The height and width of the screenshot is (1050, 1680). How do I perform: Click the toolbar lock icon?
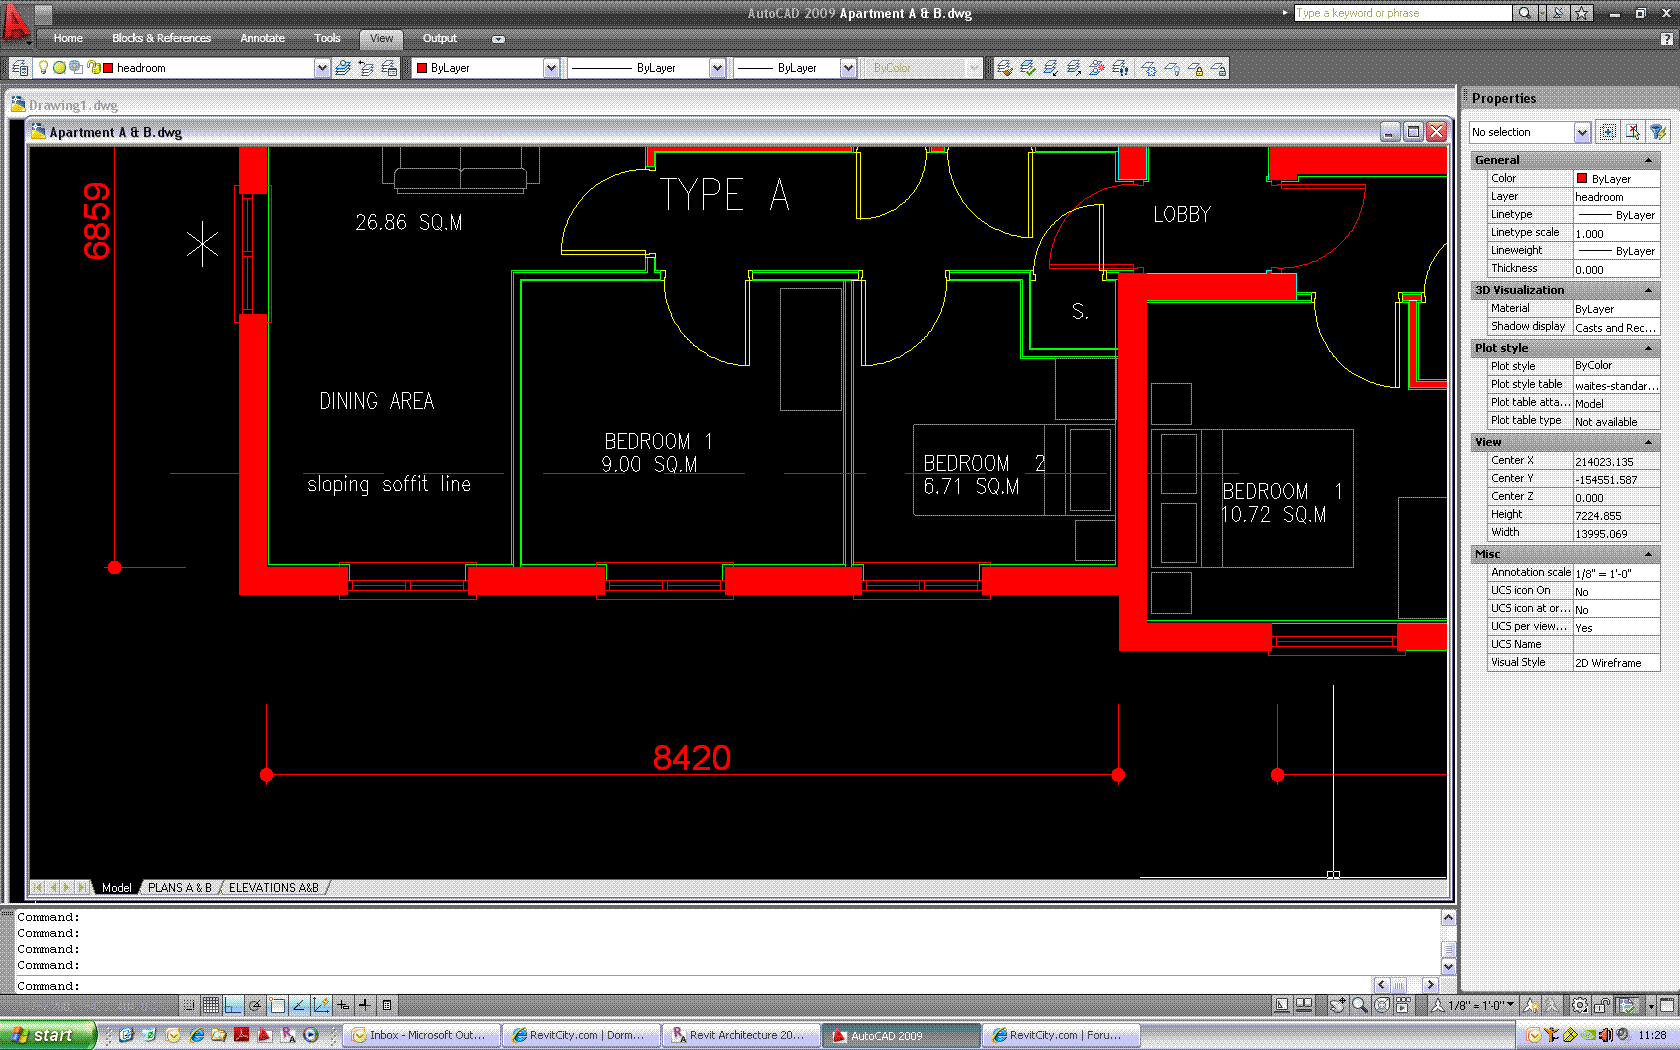coord(1602,1005)
